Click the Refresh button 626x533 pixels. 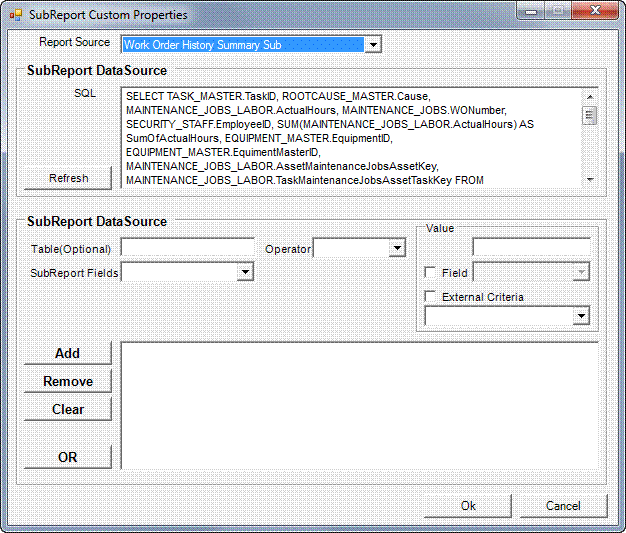(x=68, y=178)
